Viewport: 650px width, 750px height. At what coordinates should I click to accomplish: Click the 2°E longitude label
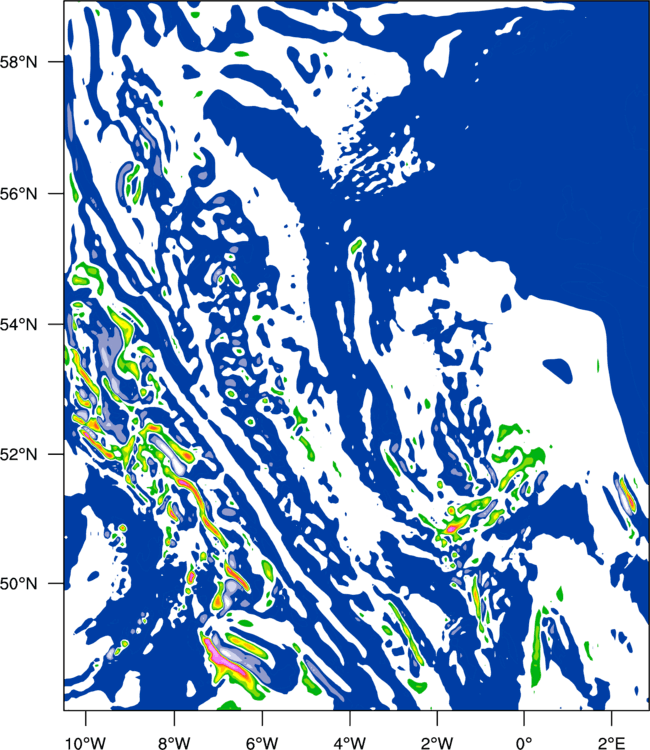[x=612, y=743]
